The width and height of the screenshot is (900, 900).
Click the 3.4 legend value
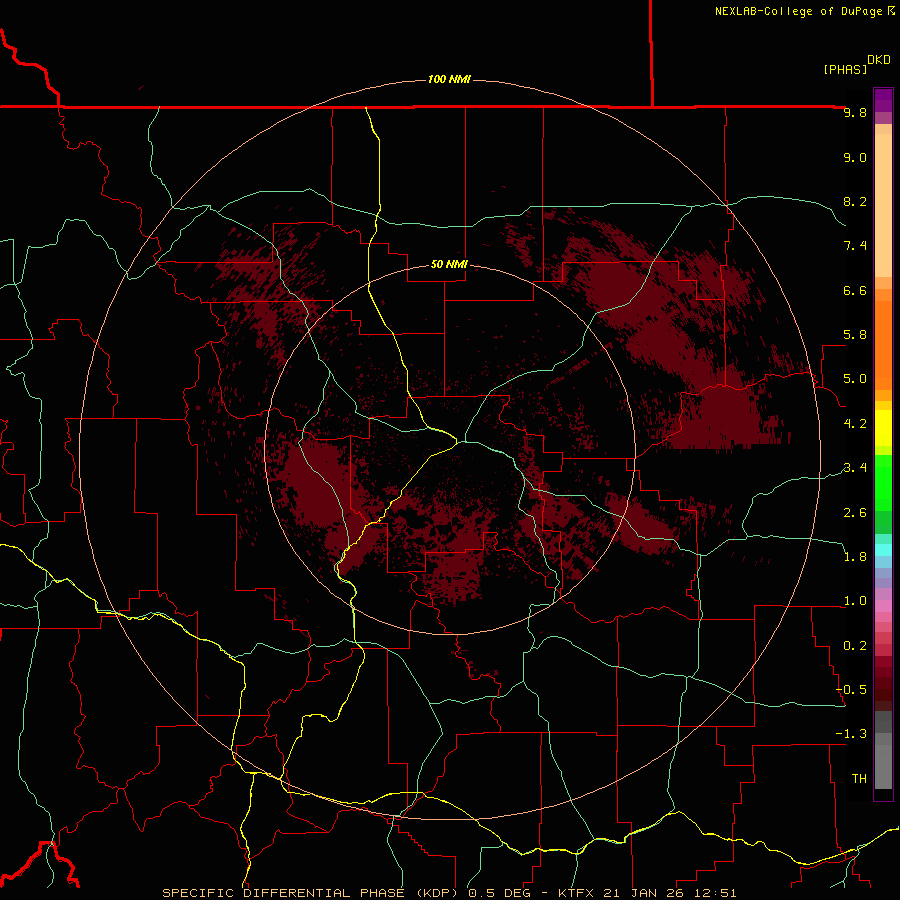point(855,468)
